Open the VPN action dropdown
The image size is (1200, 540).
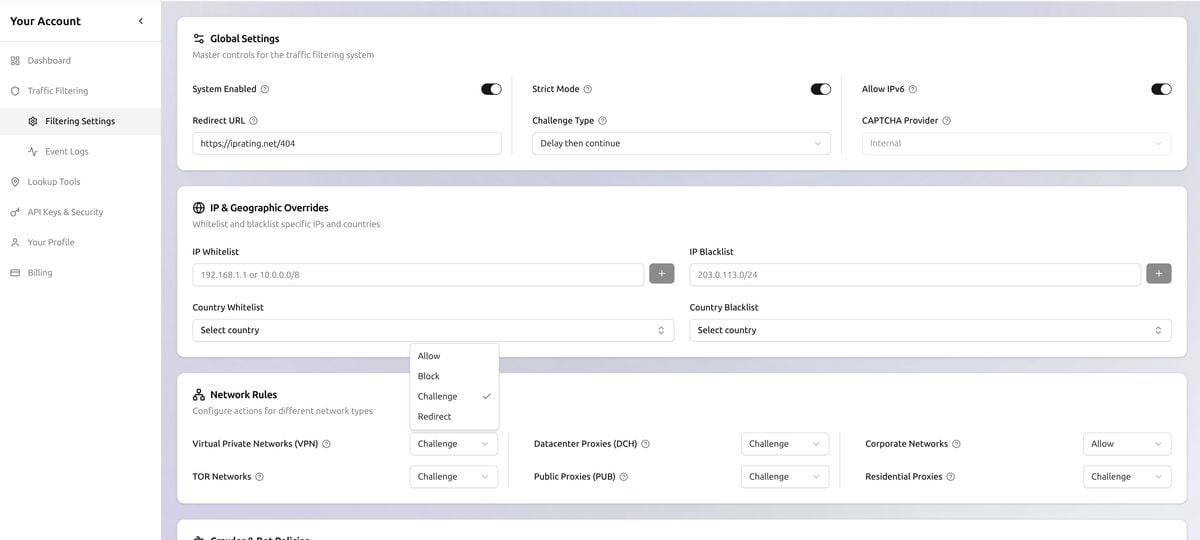(454, 444)
